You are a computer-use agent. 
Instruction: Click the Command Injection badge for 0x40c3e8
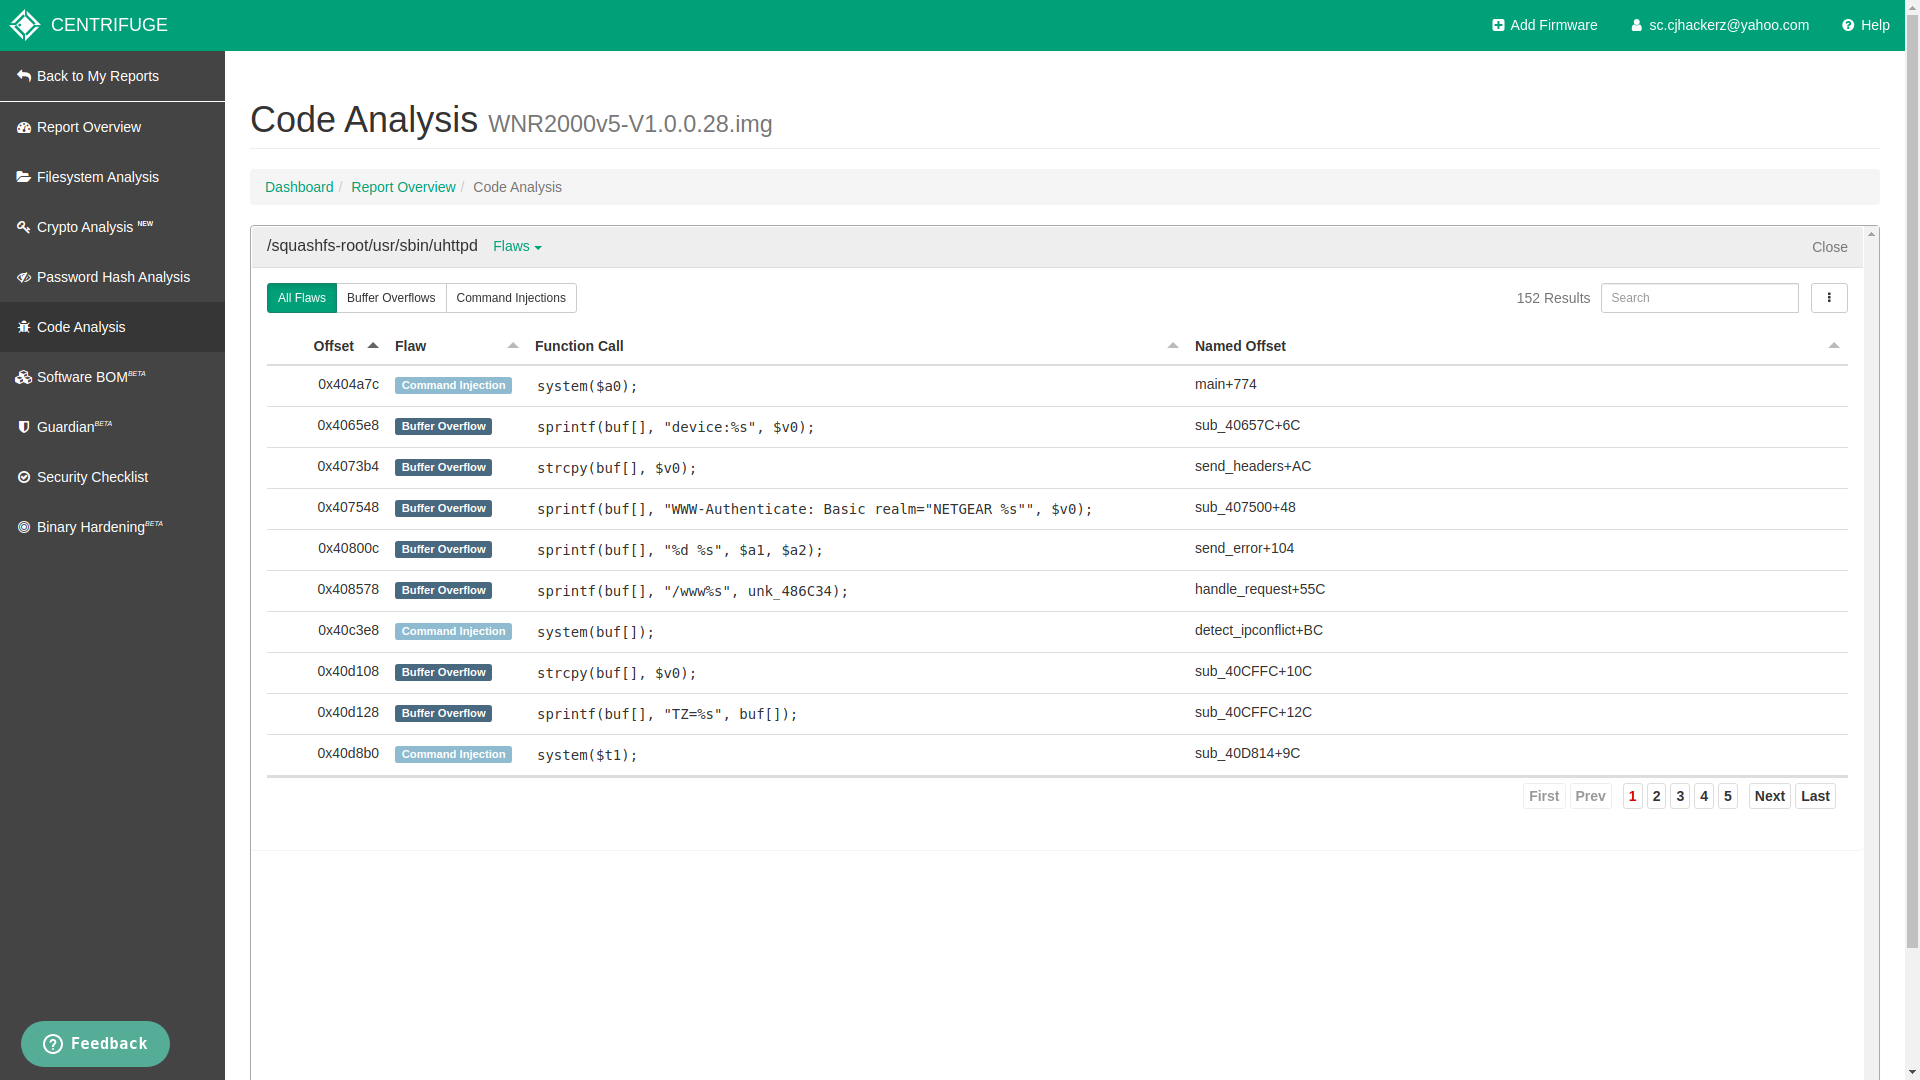[x=453, y=631]
